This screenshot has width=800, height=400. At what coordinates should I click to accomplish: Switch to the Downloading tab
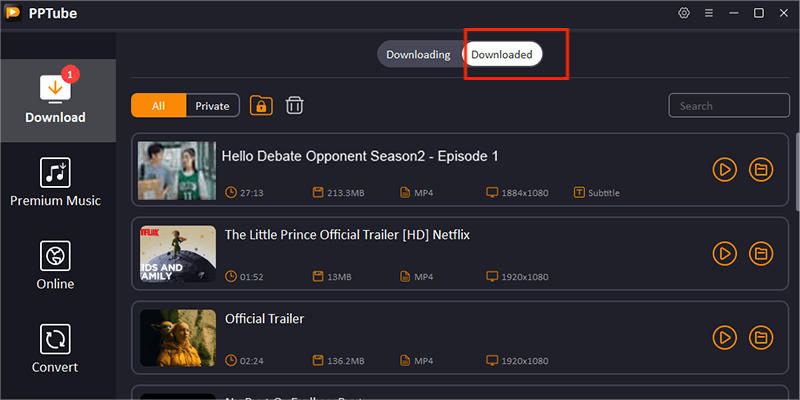[x=418, y=54]
